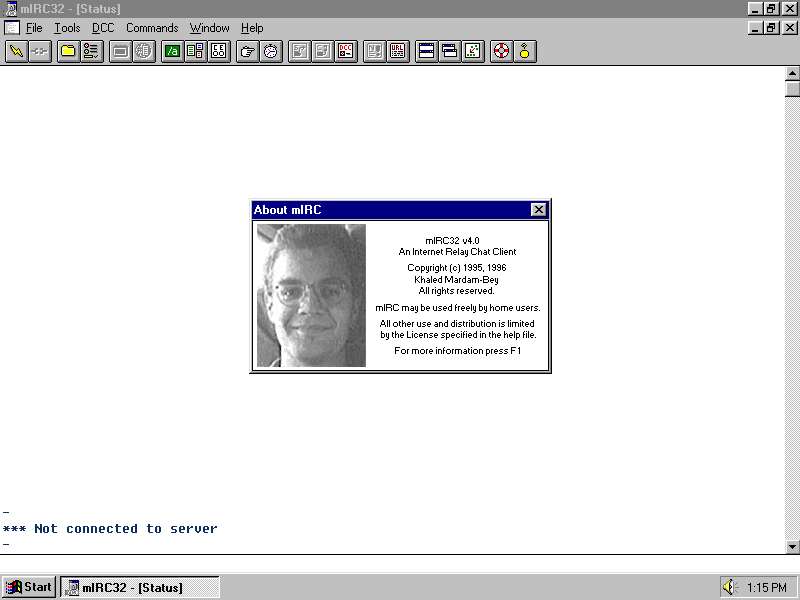Click the grayed-out channels folder window icon
The height and width of the screenshot is (600, 800).
(120, 52)
